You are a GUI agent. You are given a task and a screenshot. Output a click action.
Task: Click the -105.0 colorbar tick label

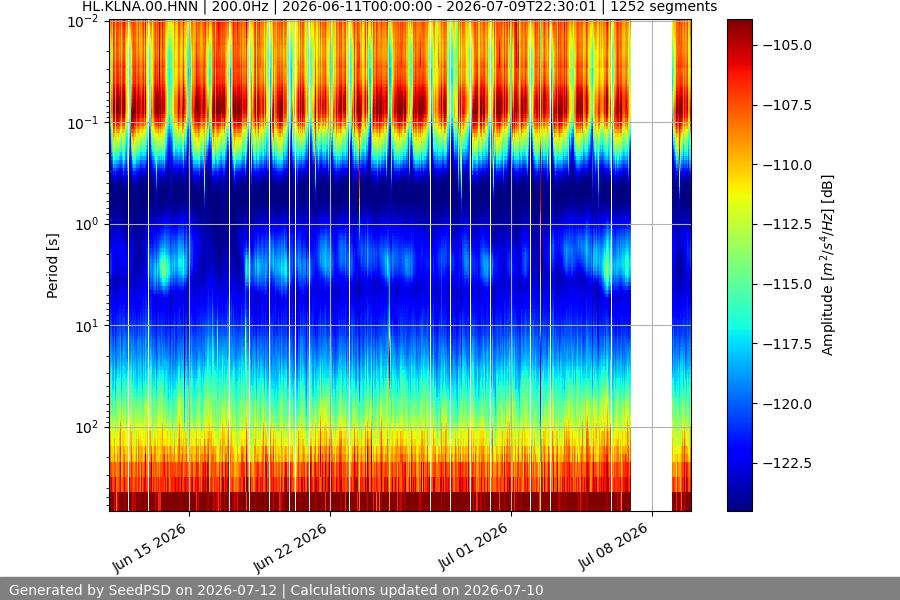point(788,45)
